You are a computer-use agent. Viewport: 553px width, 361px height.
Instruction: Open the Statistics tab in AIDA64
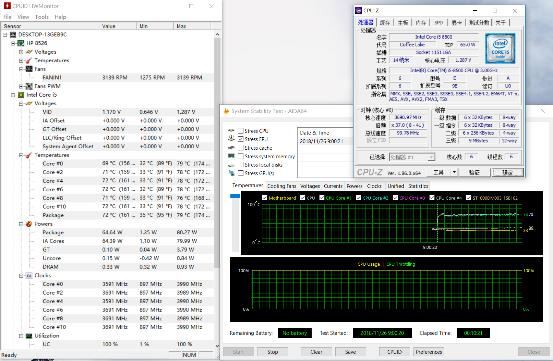[x=418, y=186]
